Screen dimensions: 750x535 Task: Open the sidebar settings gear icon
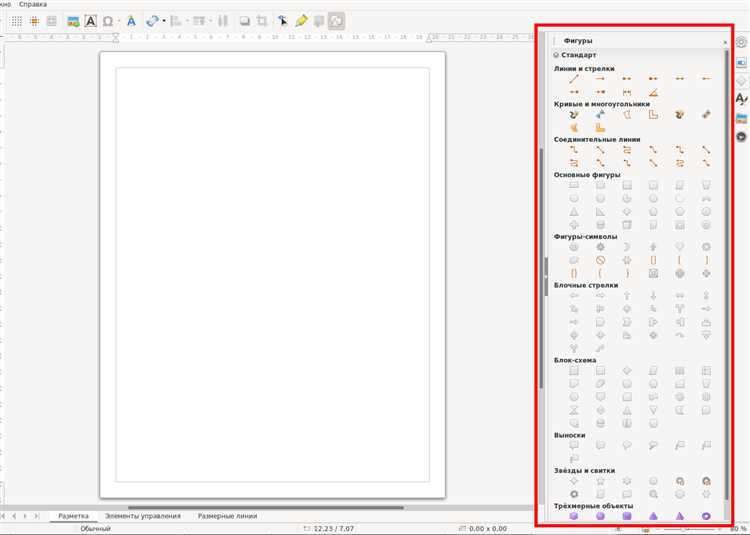coord(741,42)
